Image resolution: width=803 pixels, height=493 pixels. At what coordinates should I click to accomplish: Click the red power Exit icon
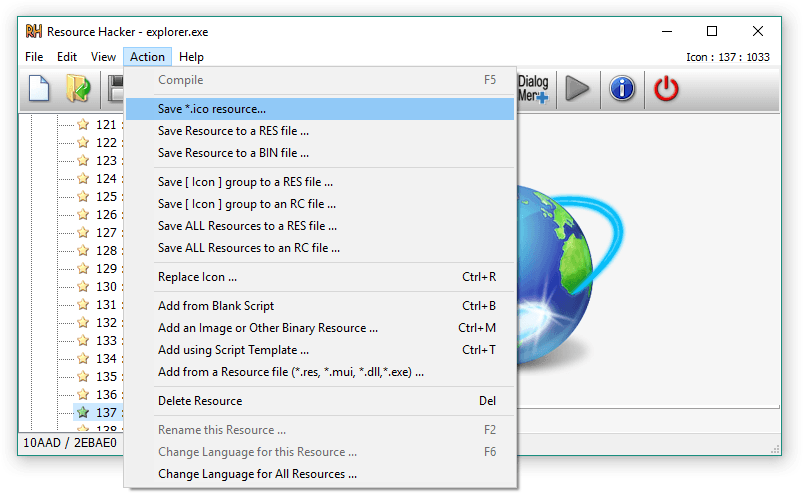click(x=666, y=89)
